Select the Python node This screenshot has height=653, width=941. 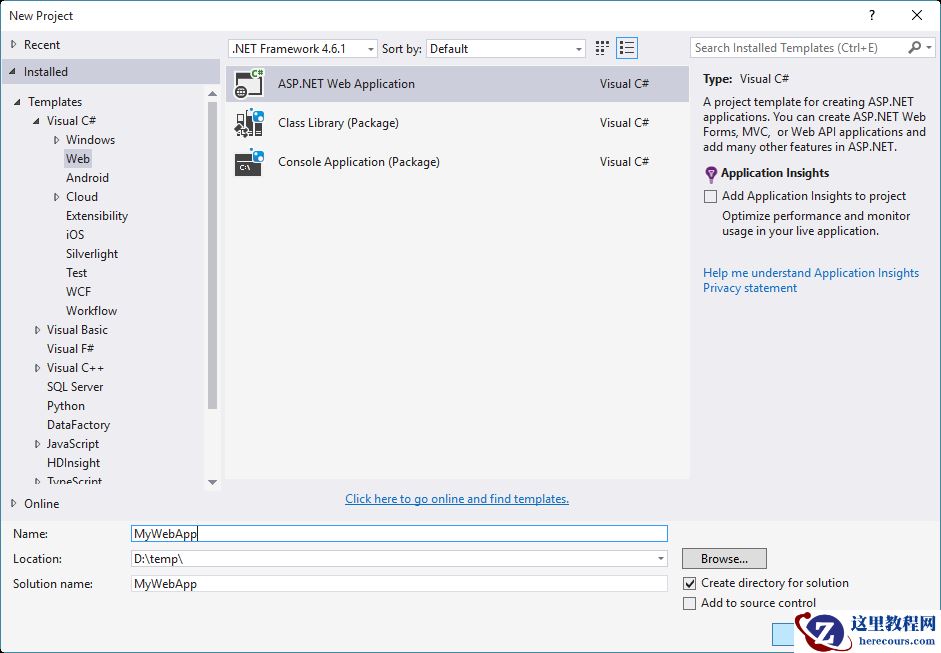coord(65,406)
